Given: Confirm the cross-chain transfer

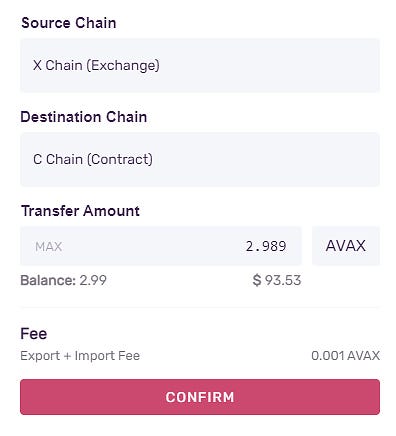Looking at the screenshot, I should pos(200,397).
